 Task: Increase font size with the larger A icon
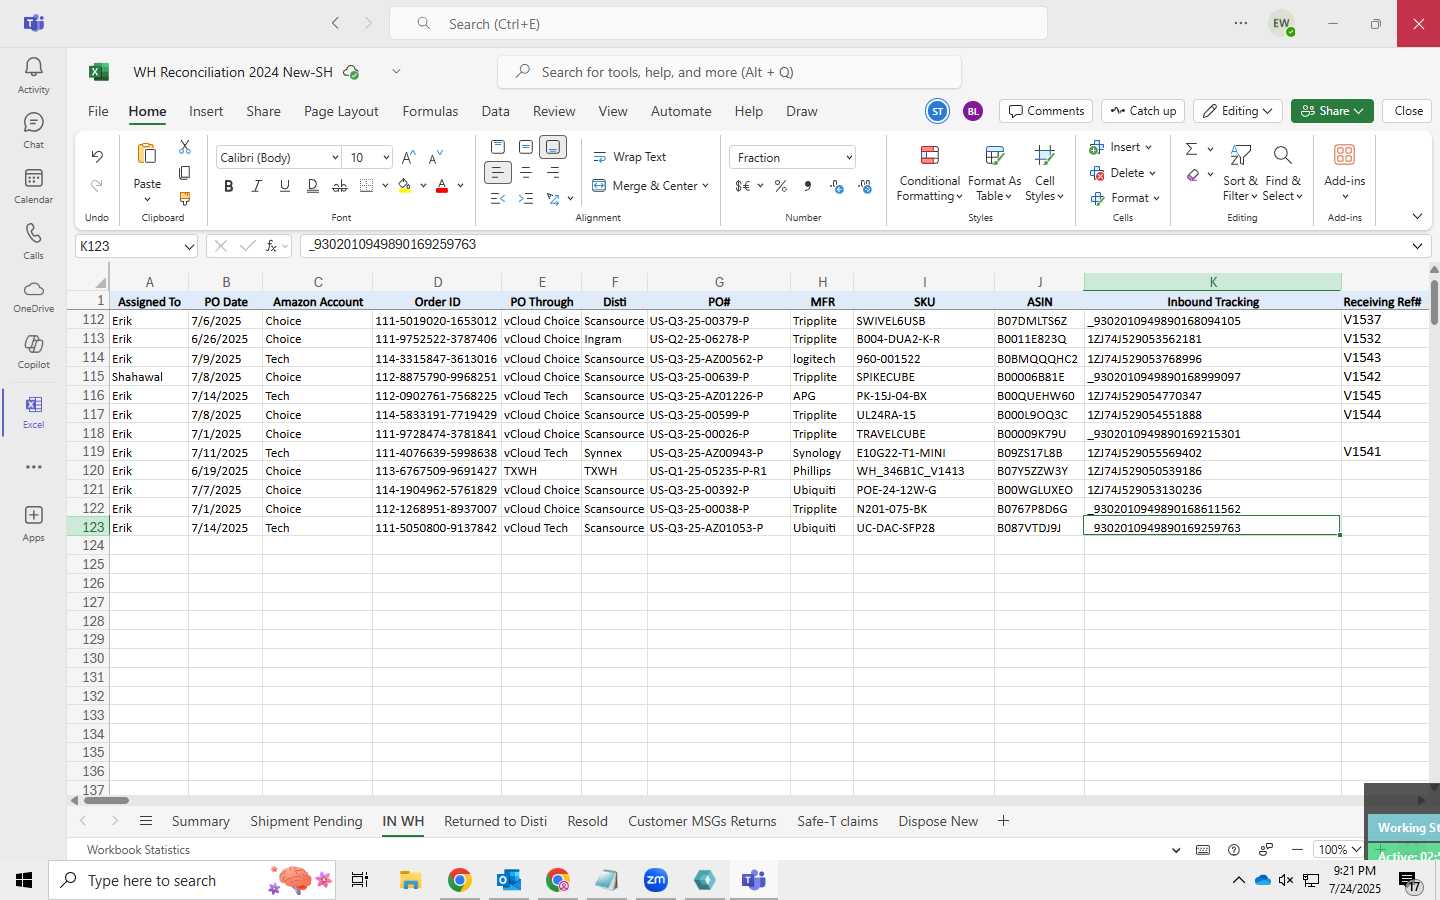408,157
